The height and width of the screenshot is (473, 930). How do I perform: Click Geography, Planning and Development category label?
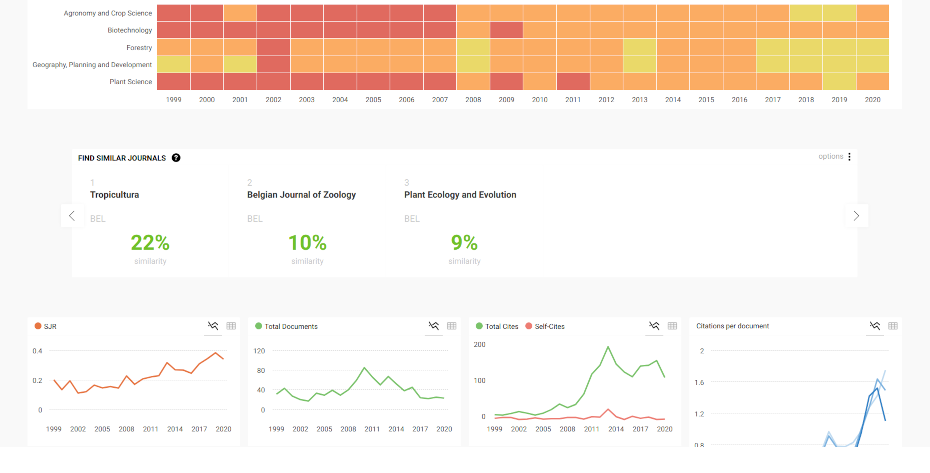pyautogui.click(x=105, y=64)
